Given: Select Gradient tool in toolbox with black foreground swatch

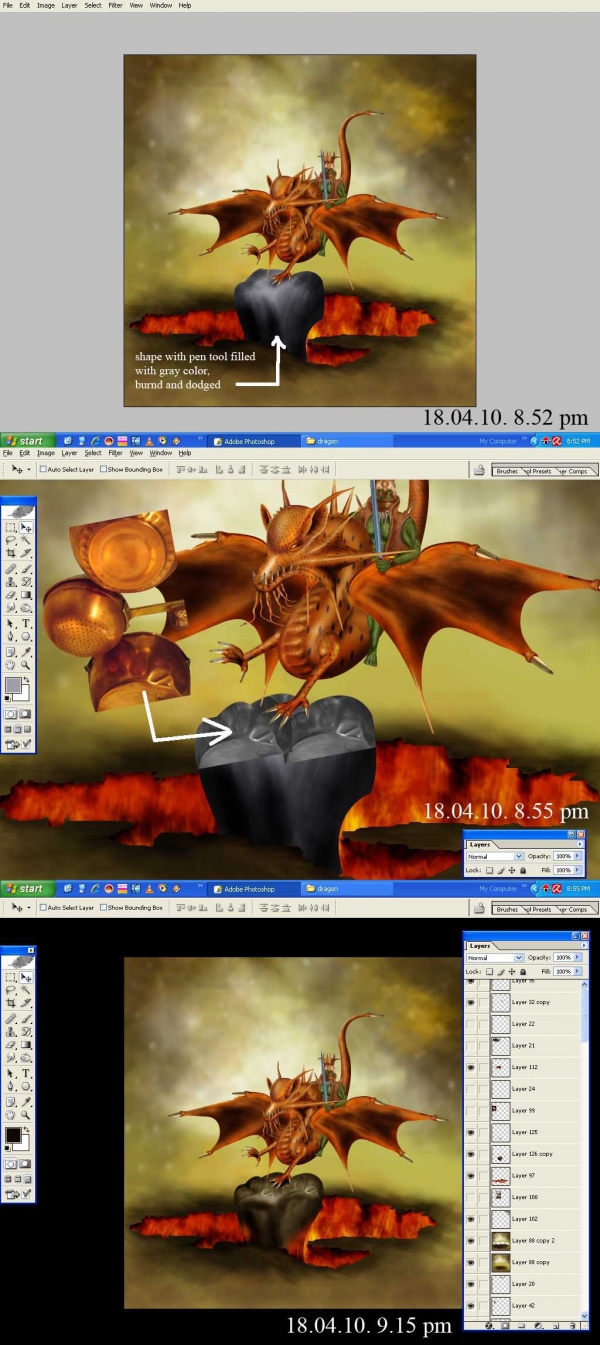Looking at the screenshot, I should tap(26, 1045).
